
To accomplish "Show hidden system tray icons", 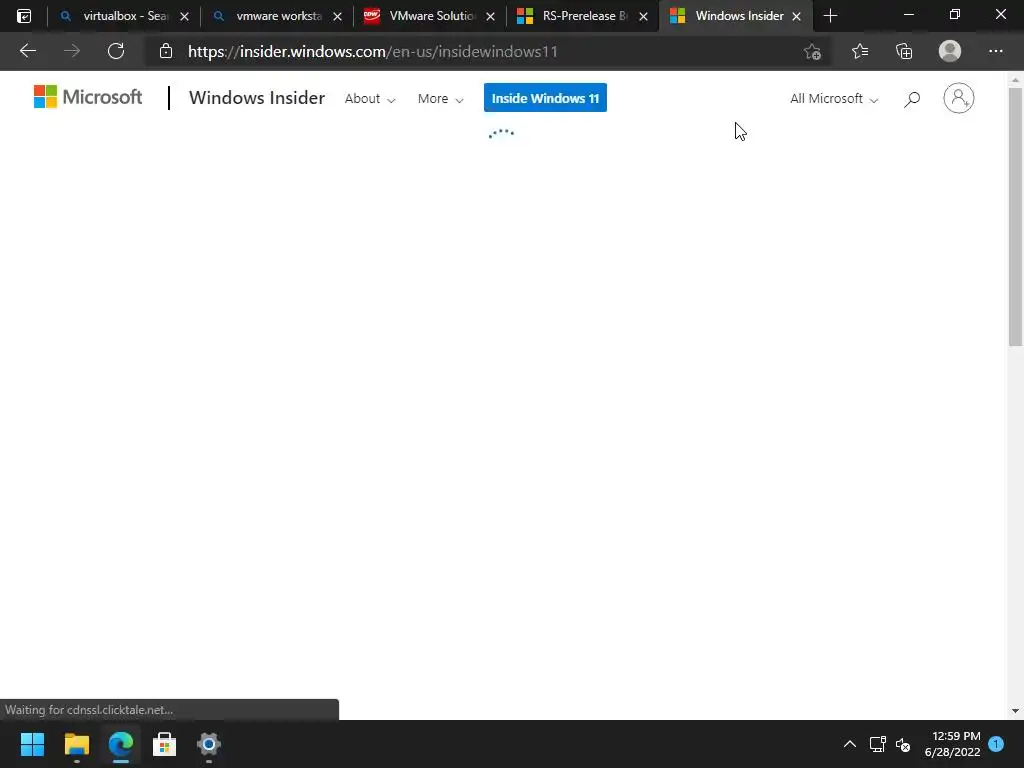I will click(x=850, y=744).
